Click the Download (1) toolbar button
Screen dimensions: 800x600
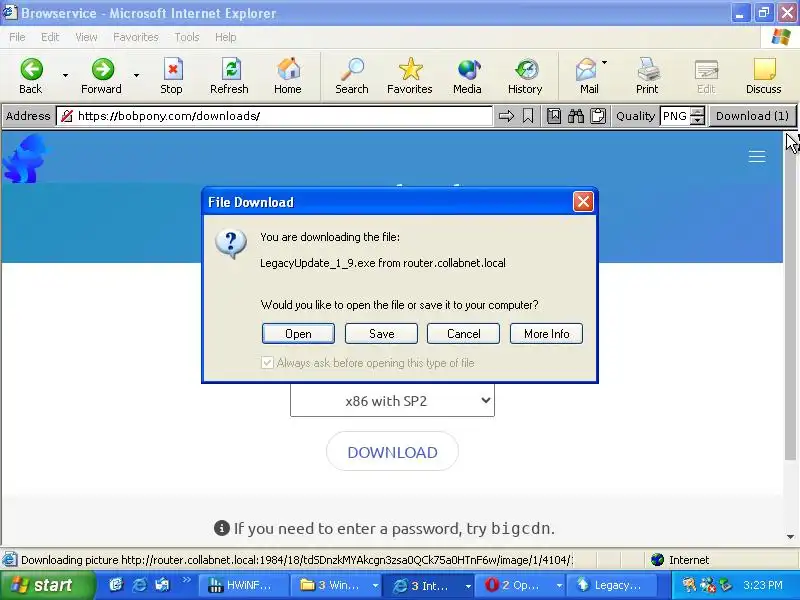pyautogui.click(x=753, y=116)
